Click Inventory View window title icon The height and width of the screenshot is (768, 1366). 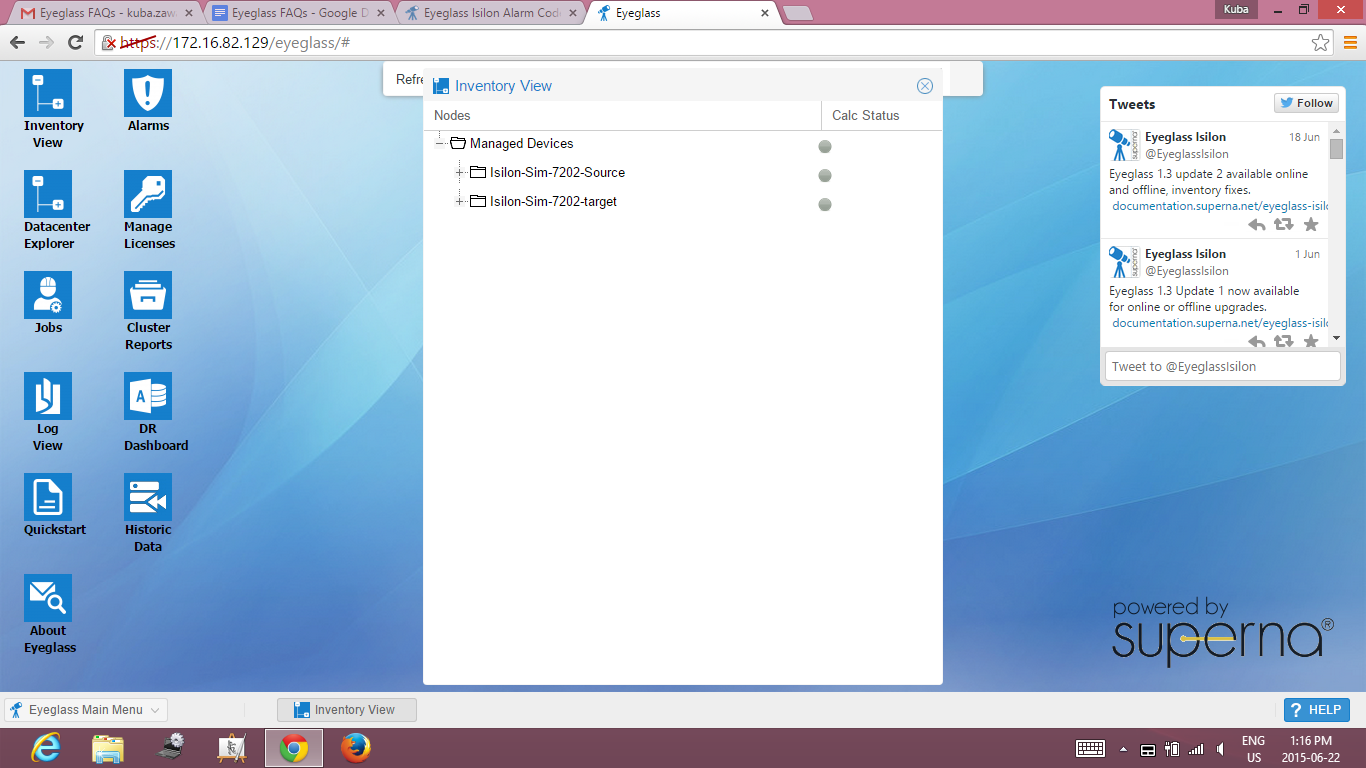click(x=441, y=86)
